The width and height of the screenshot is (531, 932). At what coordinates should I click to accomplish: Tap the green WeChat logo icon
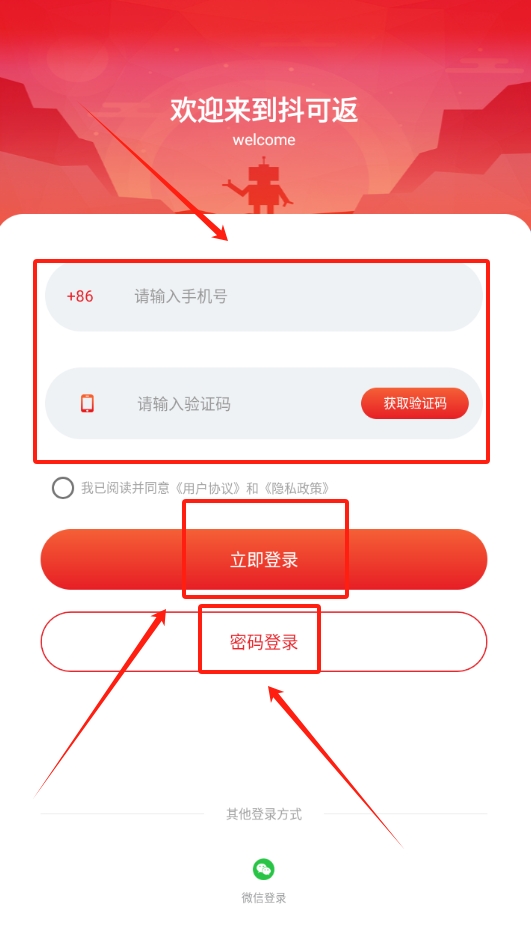pyautogui.click(x=263, y=870)
